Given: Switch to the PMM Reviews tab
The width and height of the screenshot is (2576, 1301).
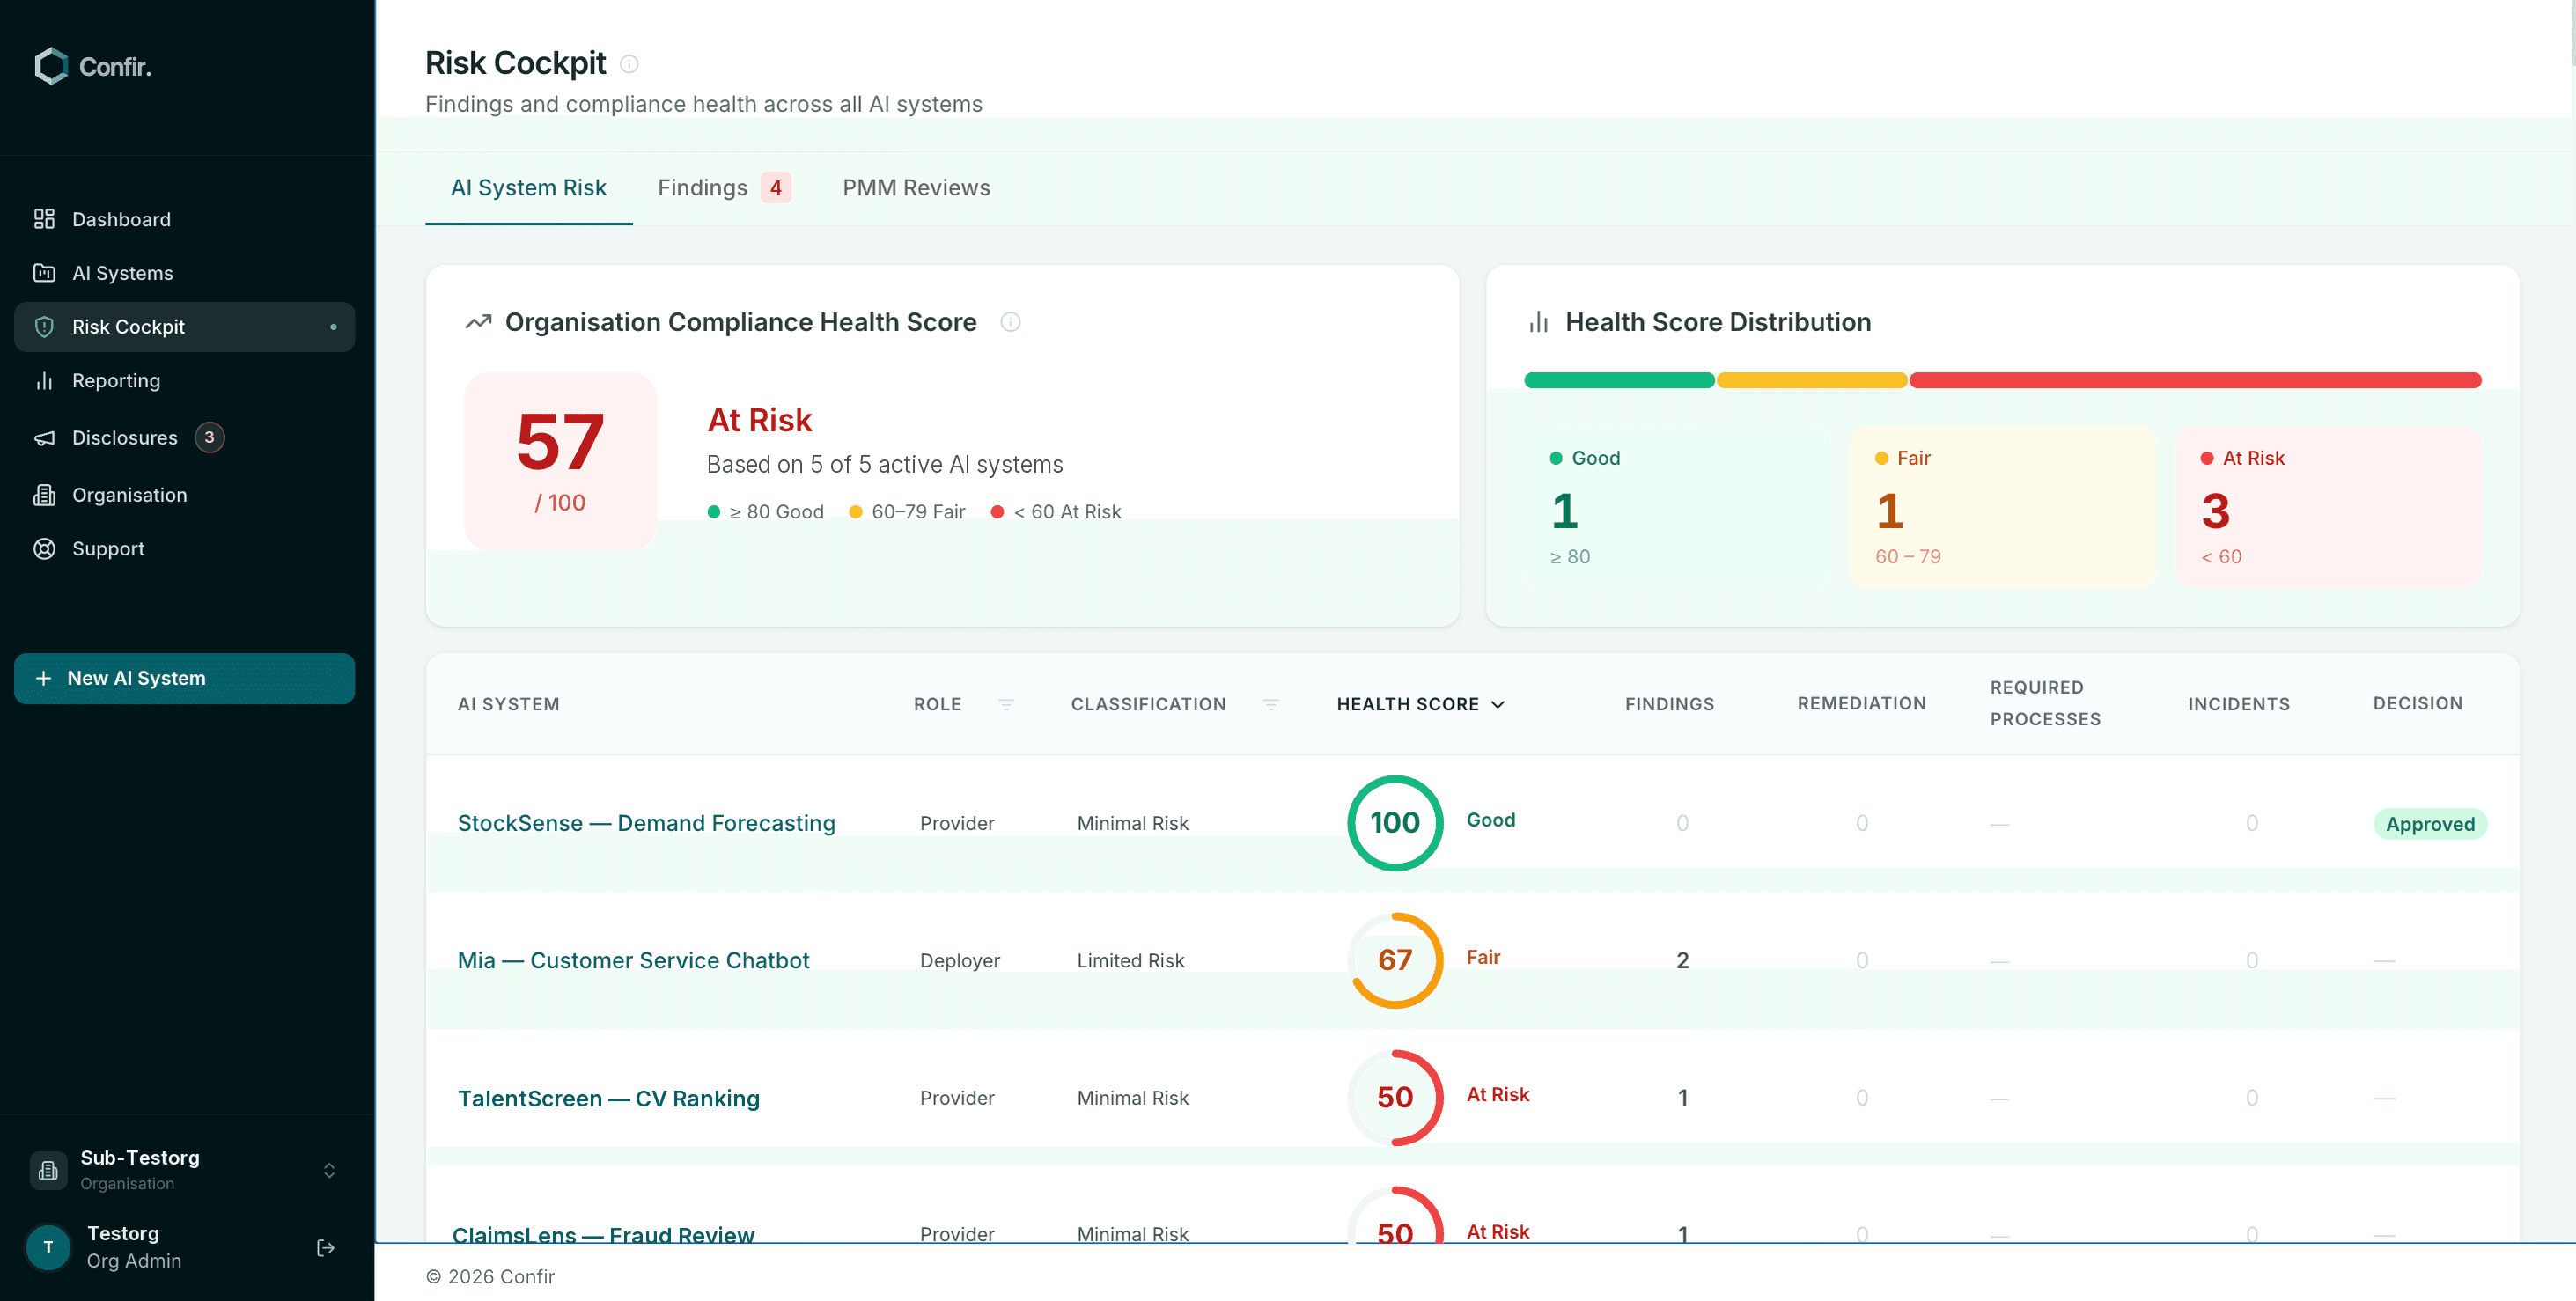Looking at the screenshot, I should pos(916,188).
